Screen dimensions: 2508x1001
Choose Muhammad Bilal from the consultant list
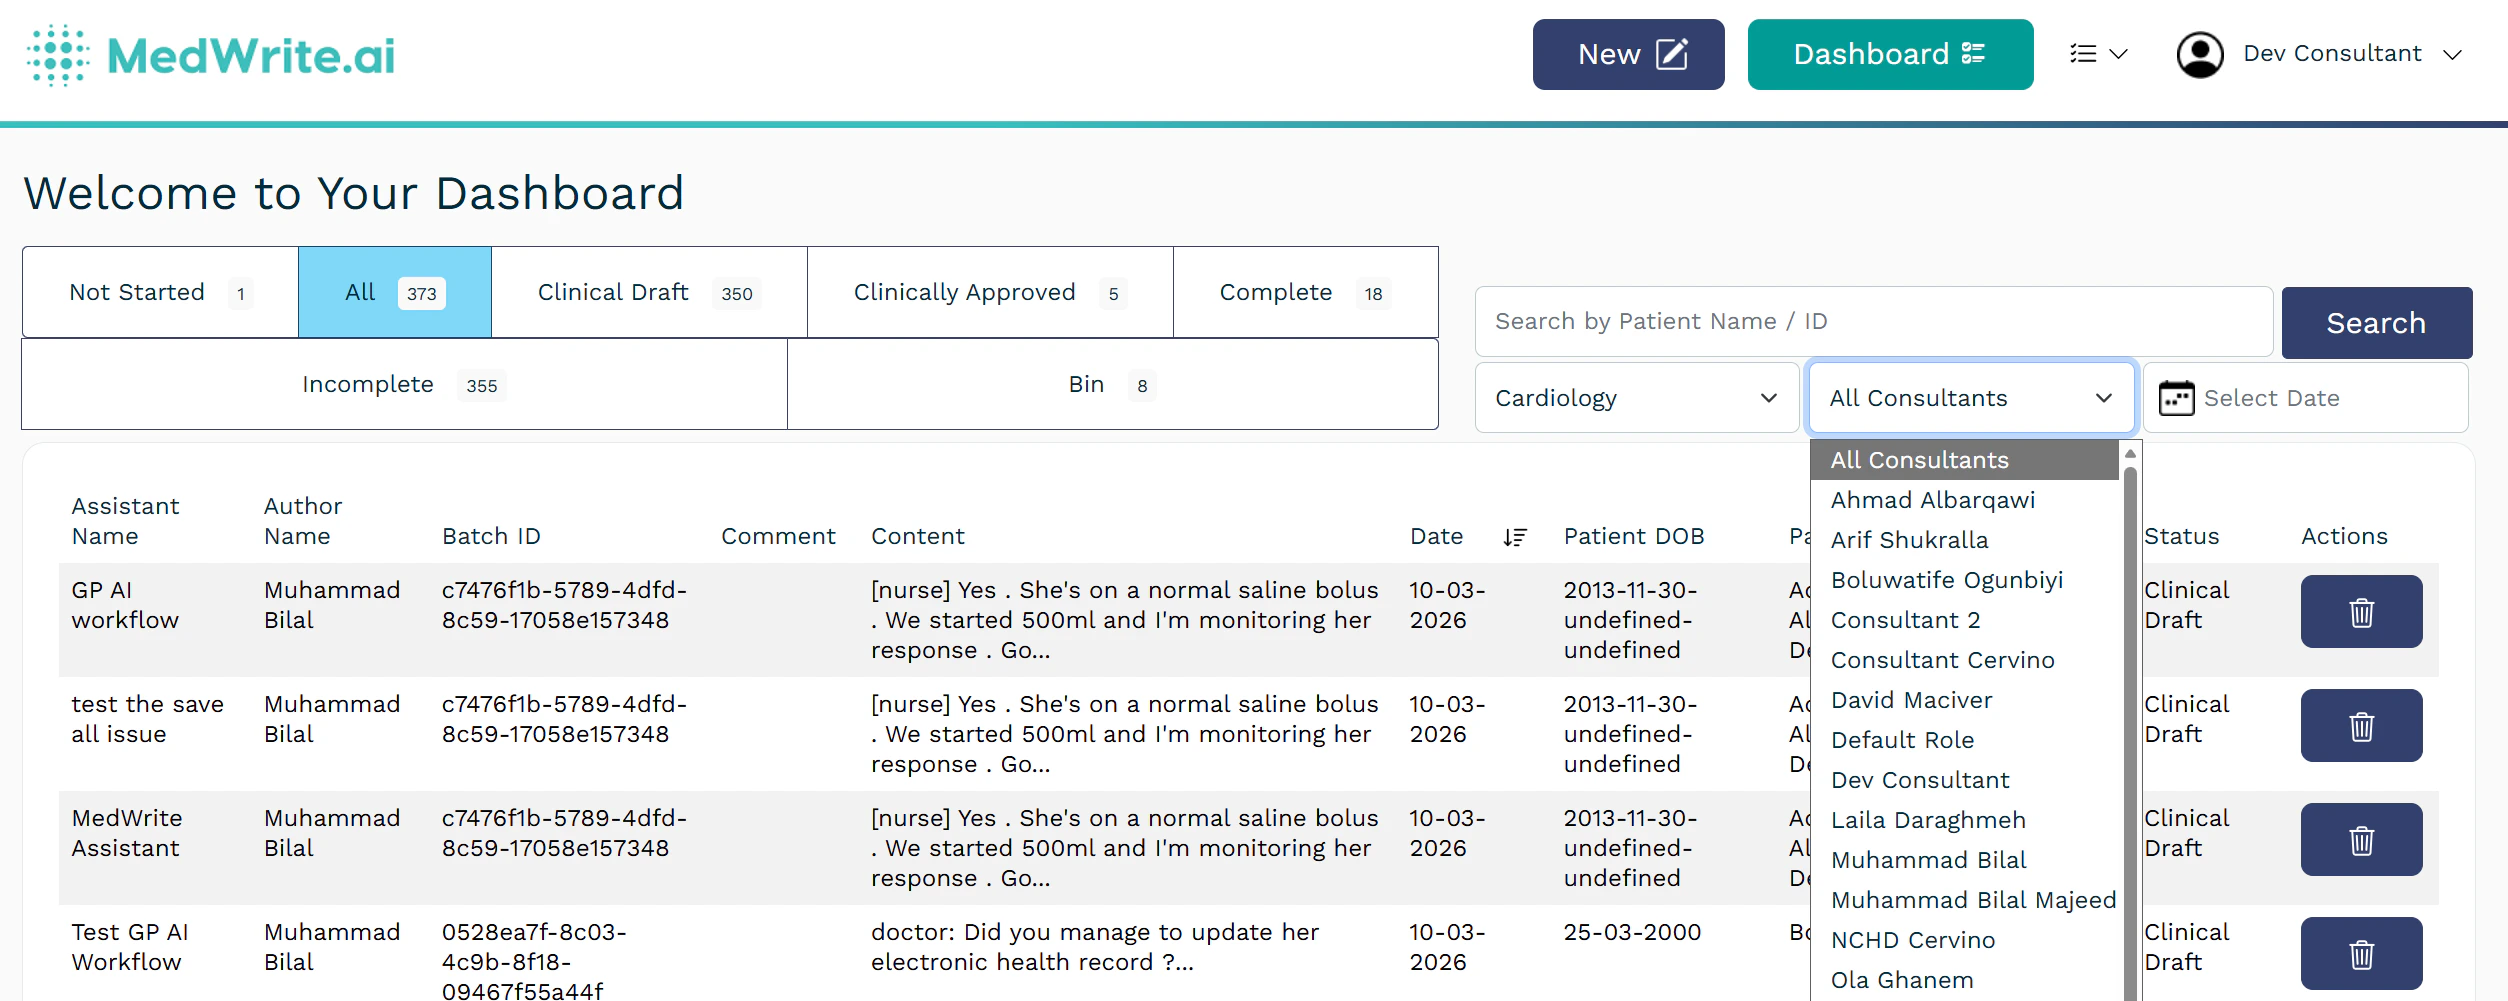pos(1928,859)
